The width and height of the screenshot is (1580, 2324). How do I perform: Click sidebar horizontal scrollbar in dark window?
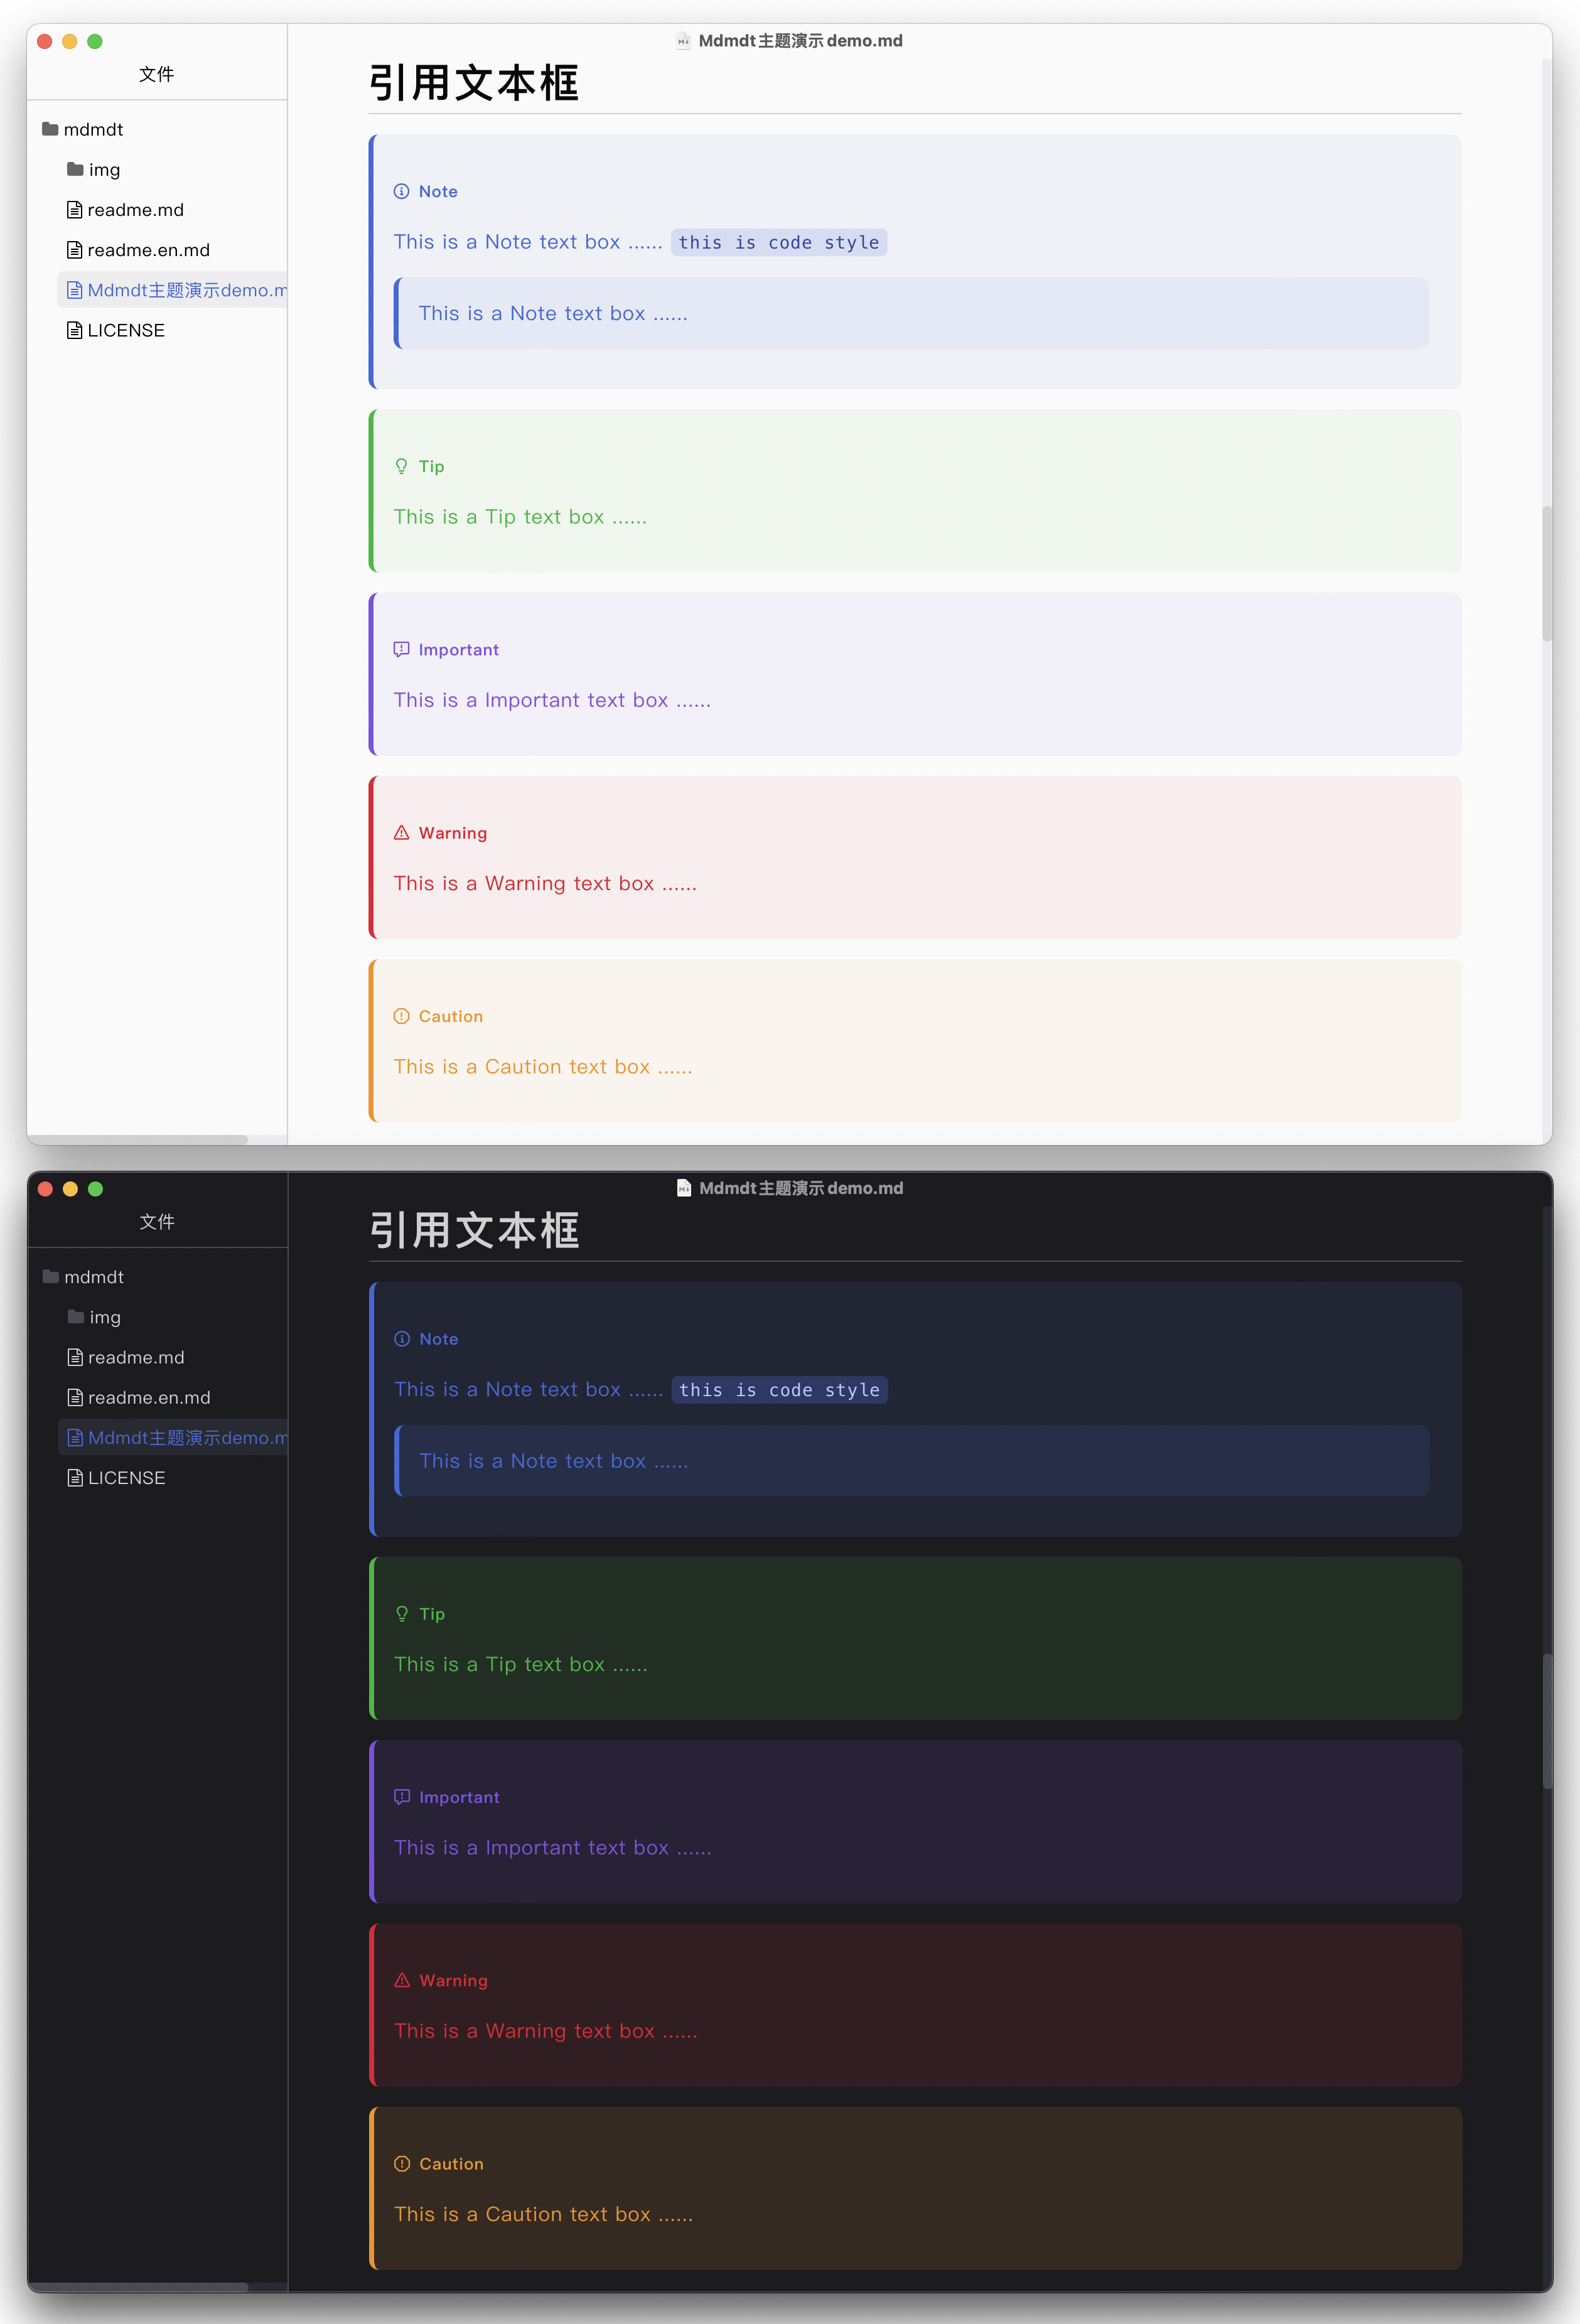(x=138, y=2287)
